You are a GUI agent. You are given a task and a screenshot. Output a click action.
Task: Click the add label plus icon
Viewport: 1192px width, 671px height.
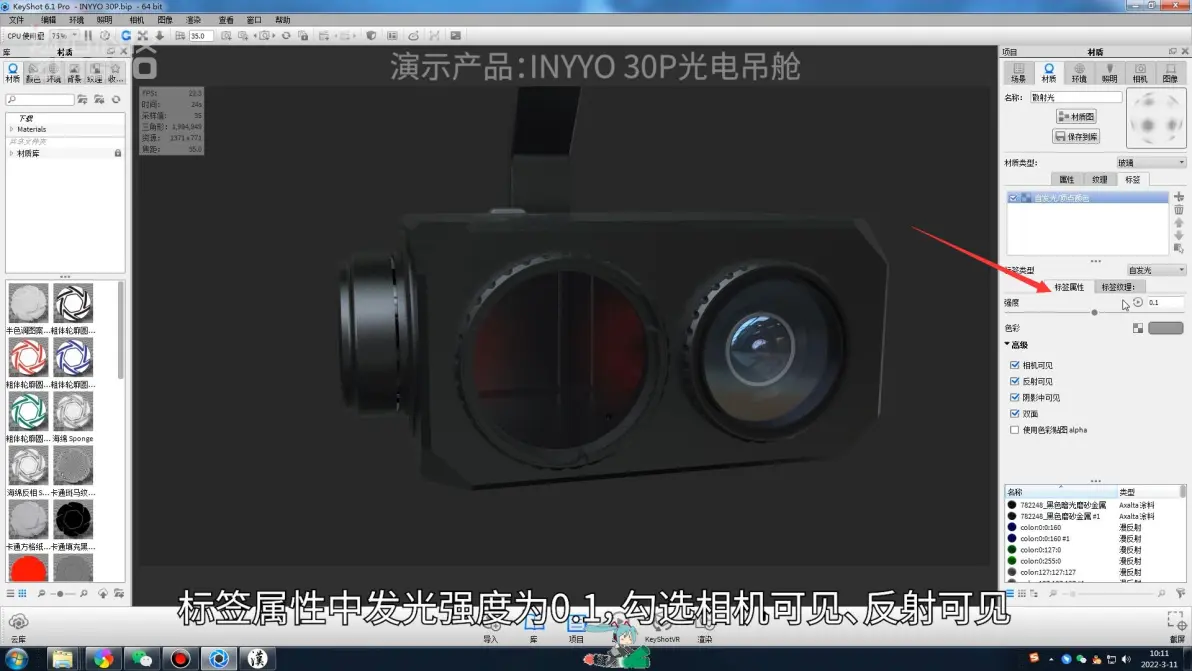point(1178,197)
